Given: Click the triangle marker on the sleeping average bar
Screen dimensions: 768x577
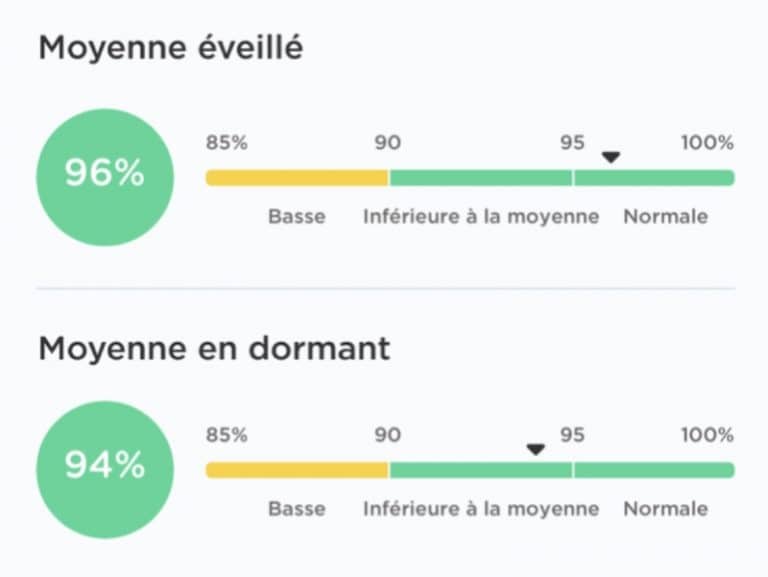Looking at the screenshot, I should point(536,450).
